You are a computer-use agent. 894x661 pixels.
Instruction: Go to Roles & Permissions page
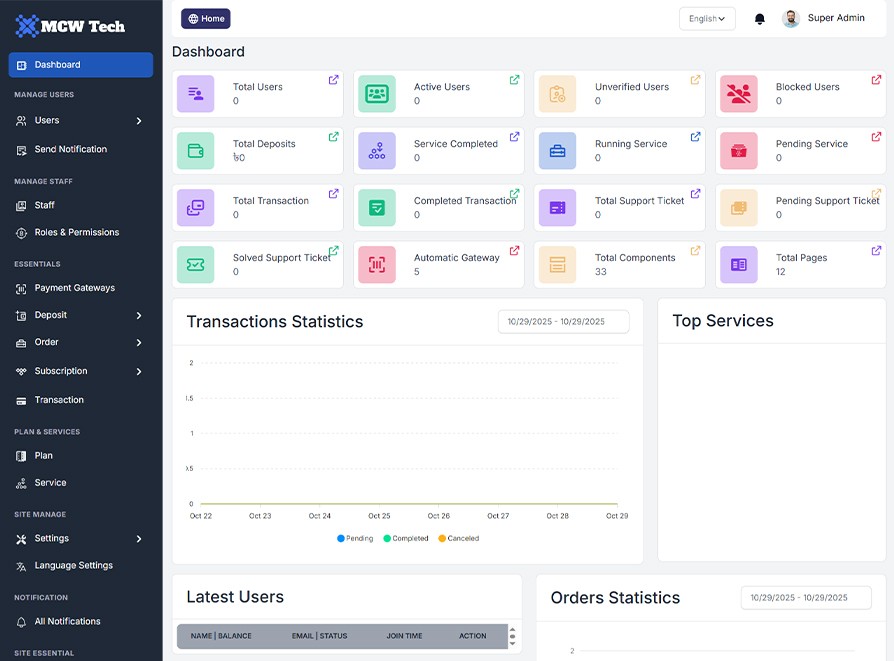pyautogui.click(x=76, y=233)
